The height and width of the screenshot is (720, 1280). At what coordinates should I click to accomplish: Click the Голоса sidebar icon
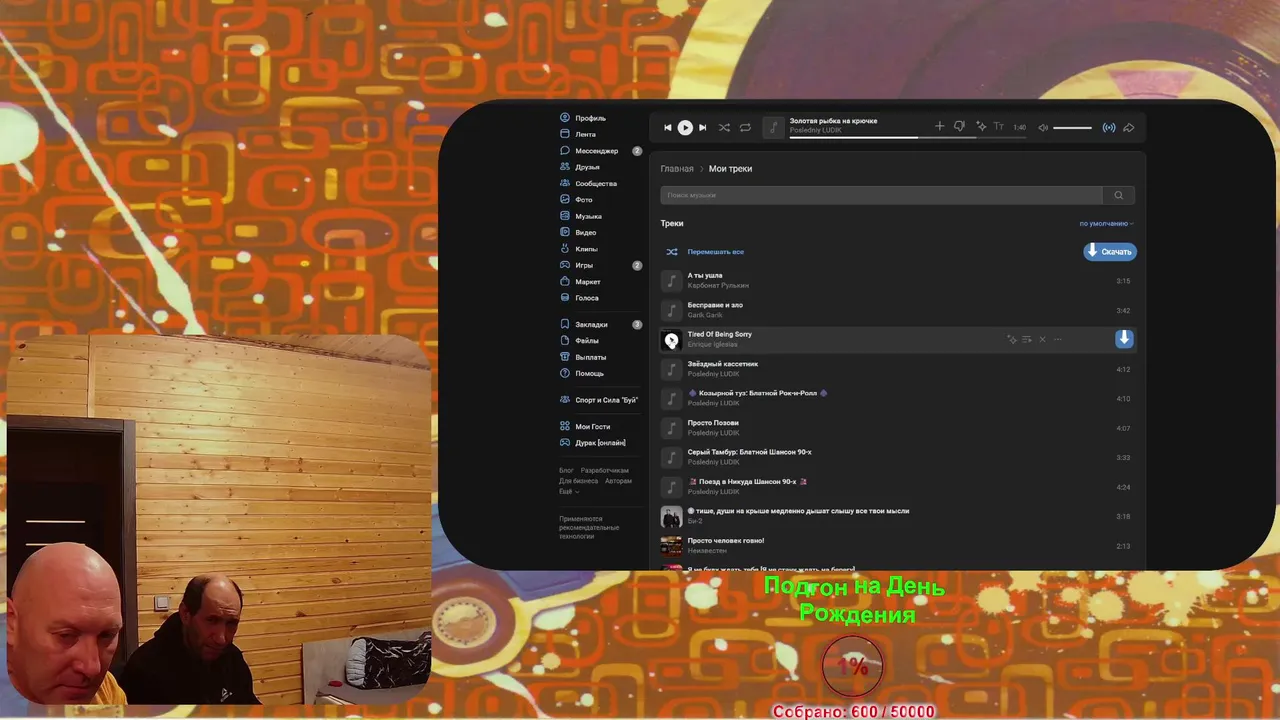565,298
